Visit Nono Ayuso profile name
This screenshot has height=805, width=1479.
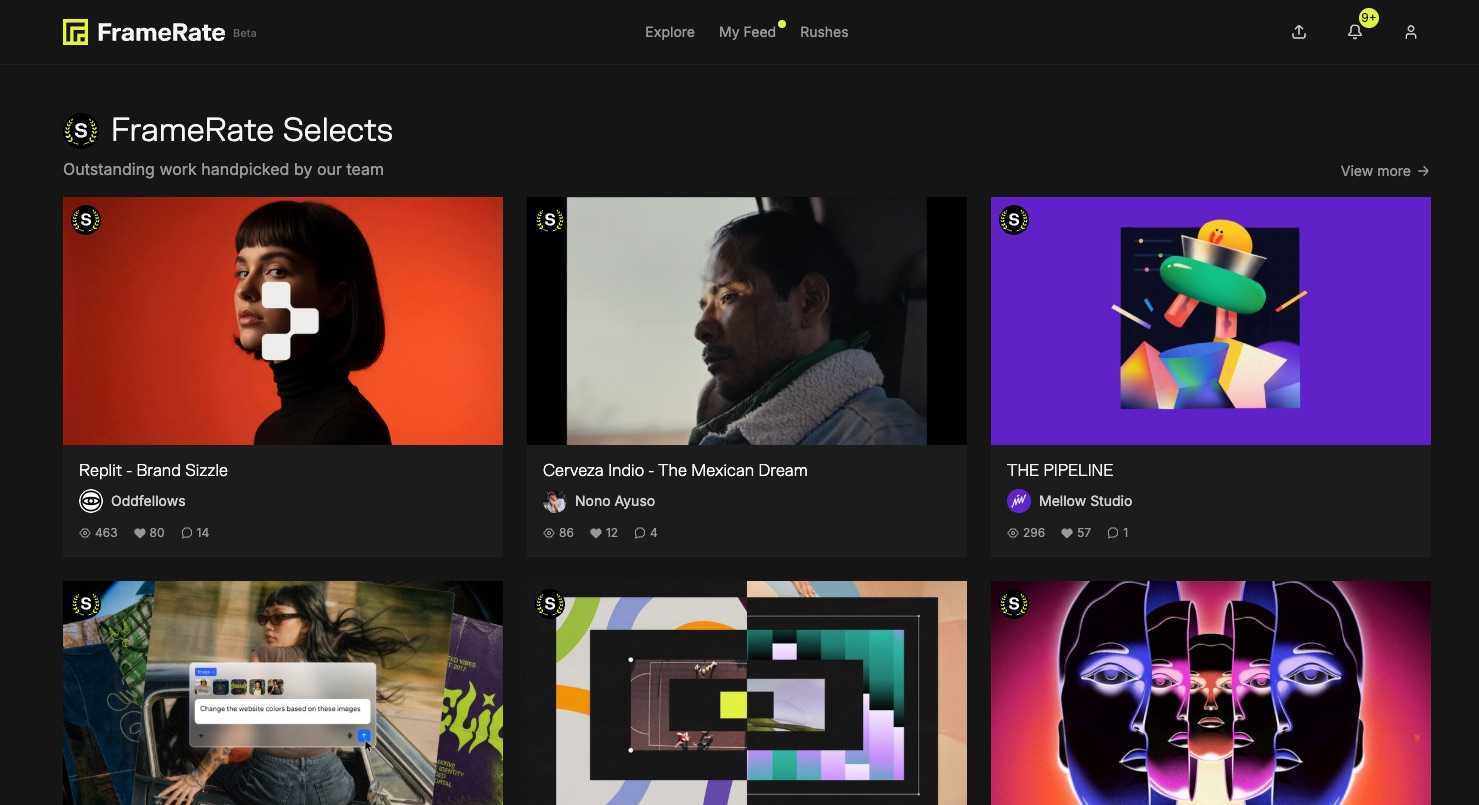click(x=615, y=501)
